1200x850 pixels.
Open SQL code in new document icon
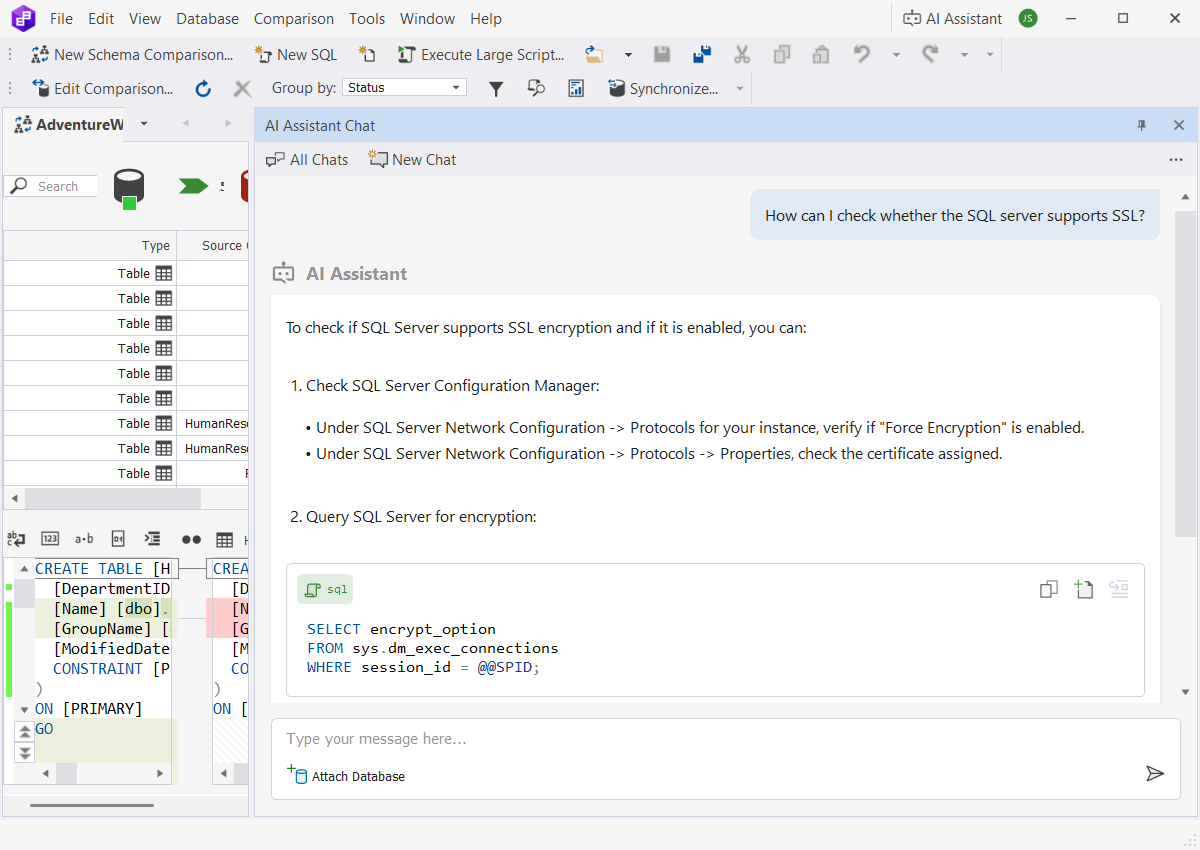1084,589
